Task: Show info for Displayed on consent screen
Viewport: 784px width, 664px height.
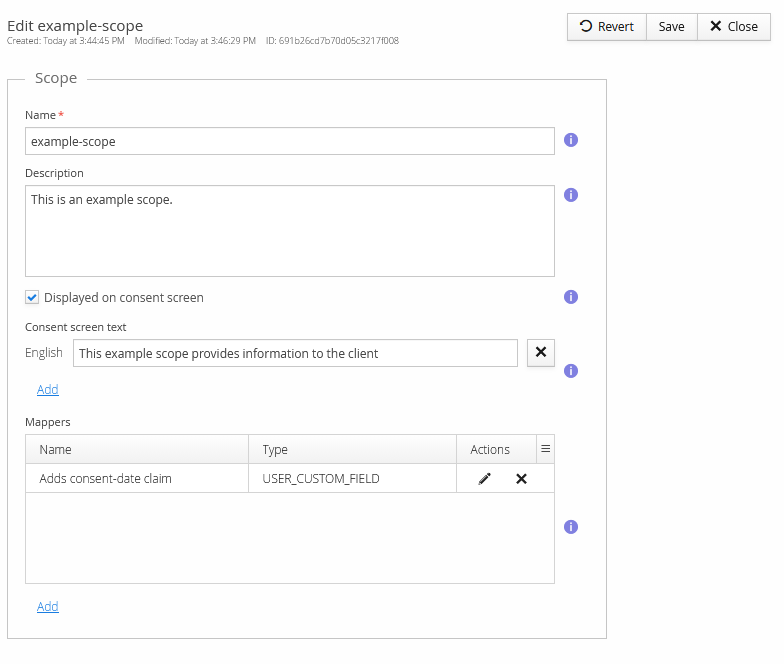Action: [x=570, y=297]
